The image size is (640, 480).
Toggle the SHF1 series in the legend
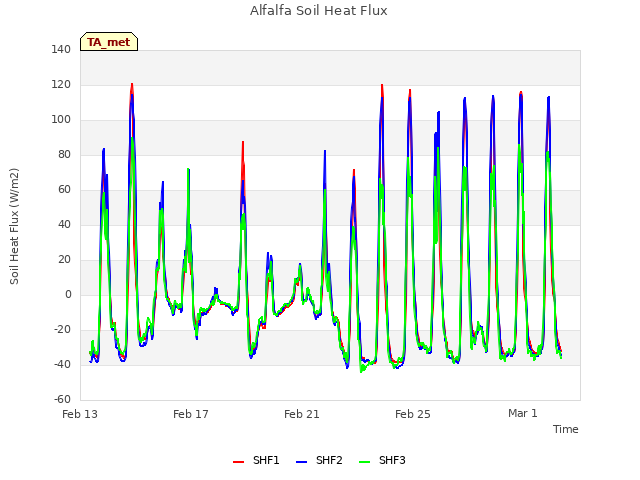256,460
